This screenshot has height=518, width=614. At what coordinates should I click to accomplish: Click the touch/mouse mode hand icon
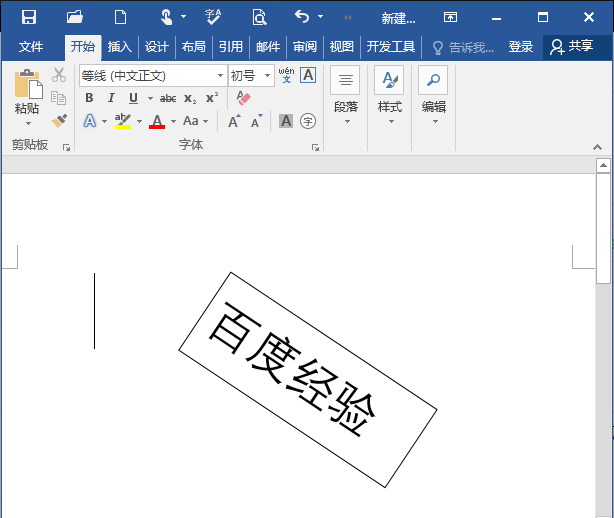coord(166,17)
